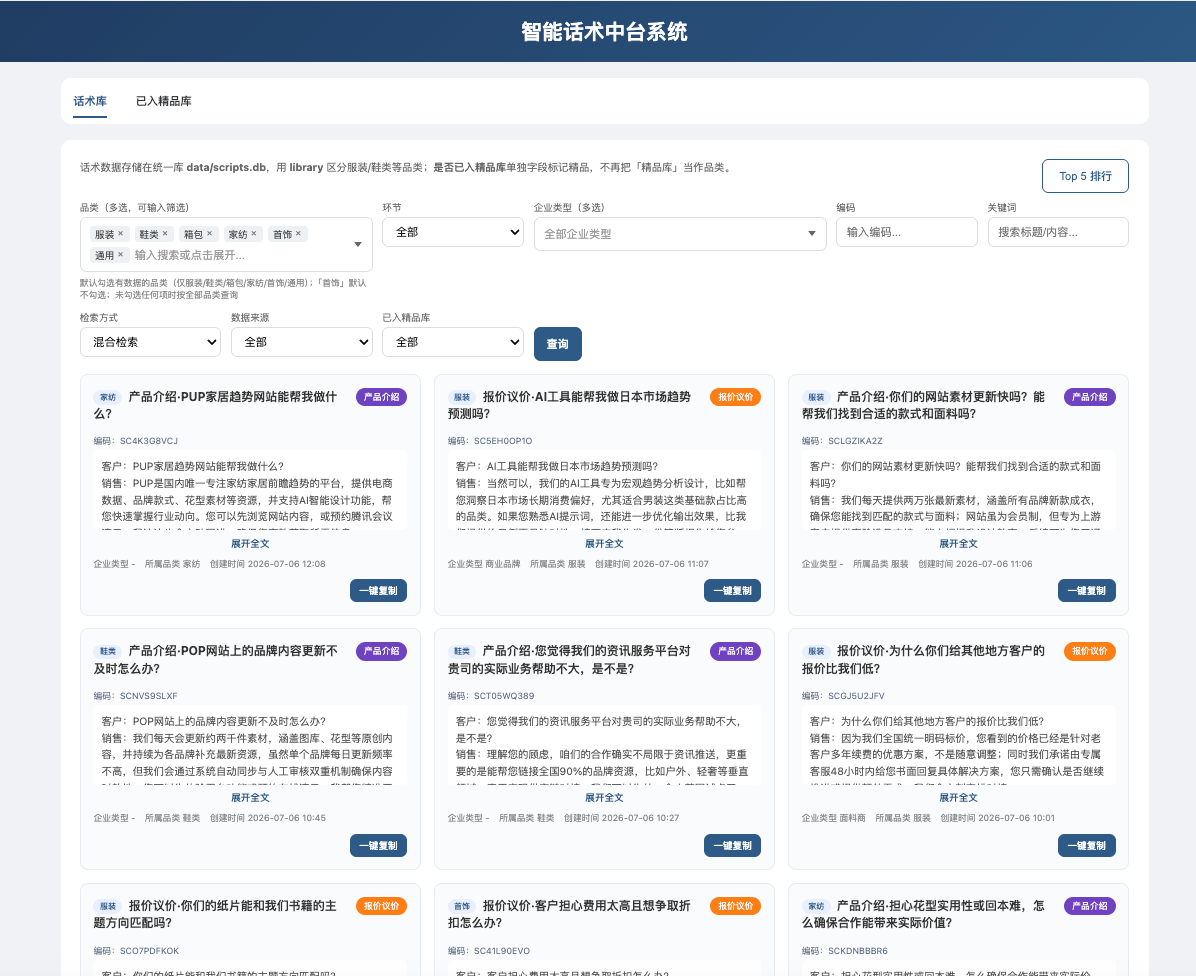Remove the 服装 category chip
The width and height of the screenshot is (1196, 976).
coord(121,233)
